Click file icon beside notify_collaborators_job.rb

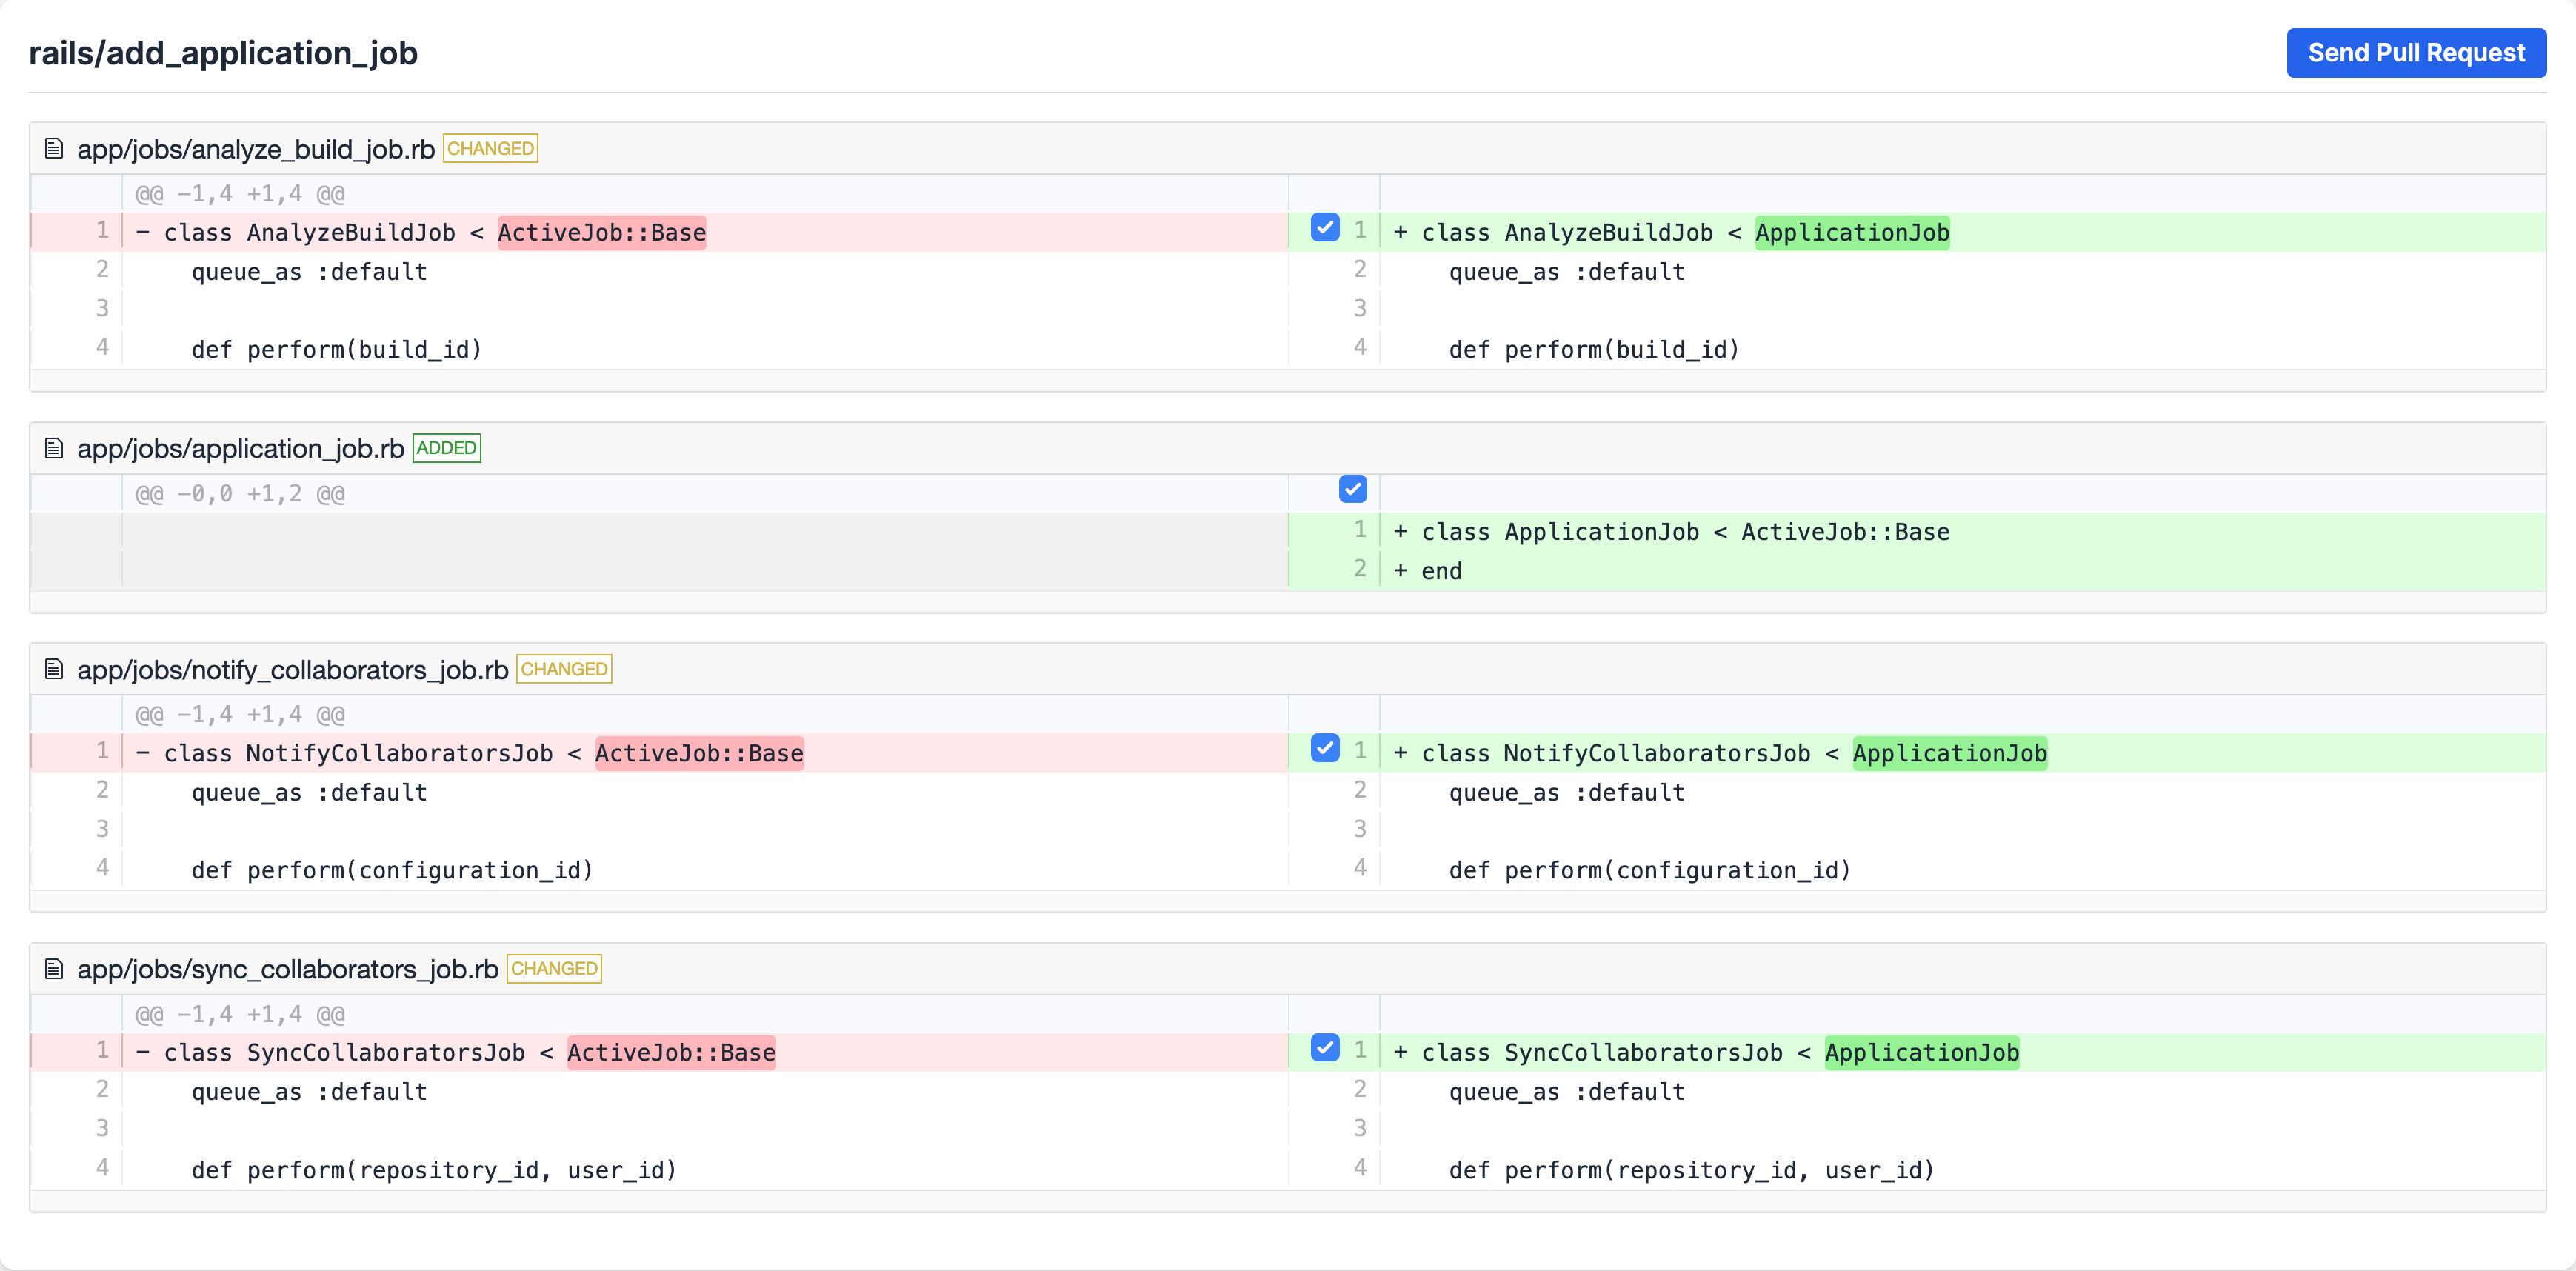tap(54, 669)
